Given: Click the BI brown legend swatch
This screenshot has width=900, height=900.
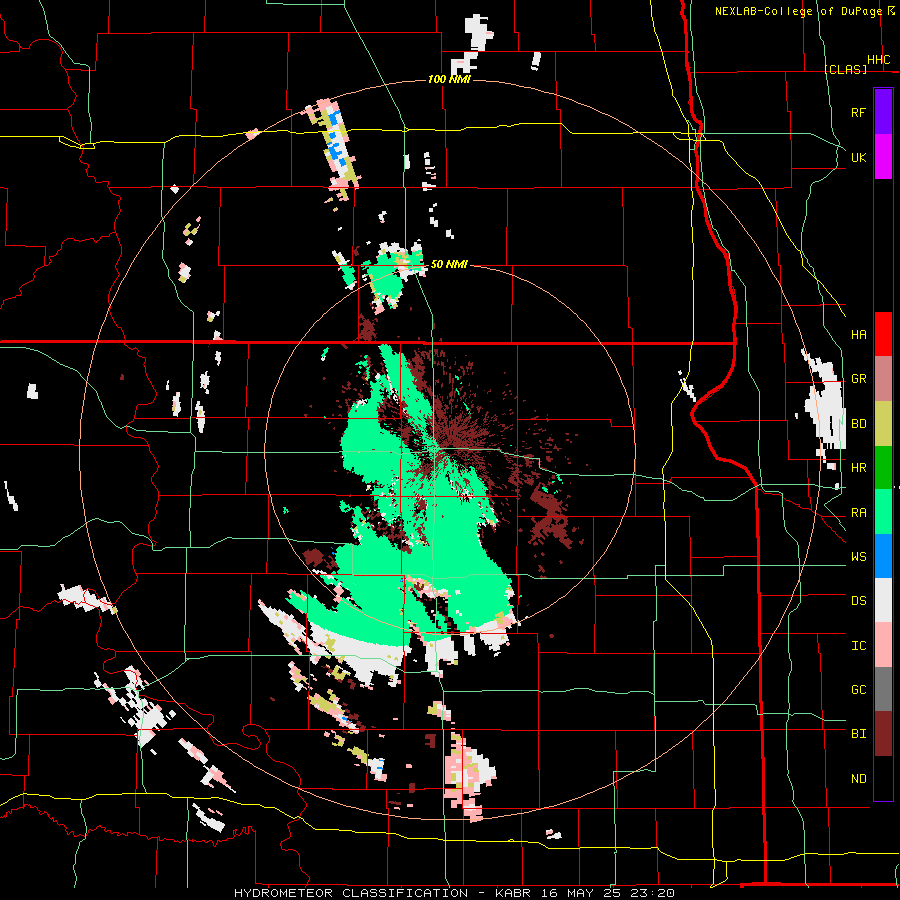Looking at the screenshot, I should coord(883,734).
